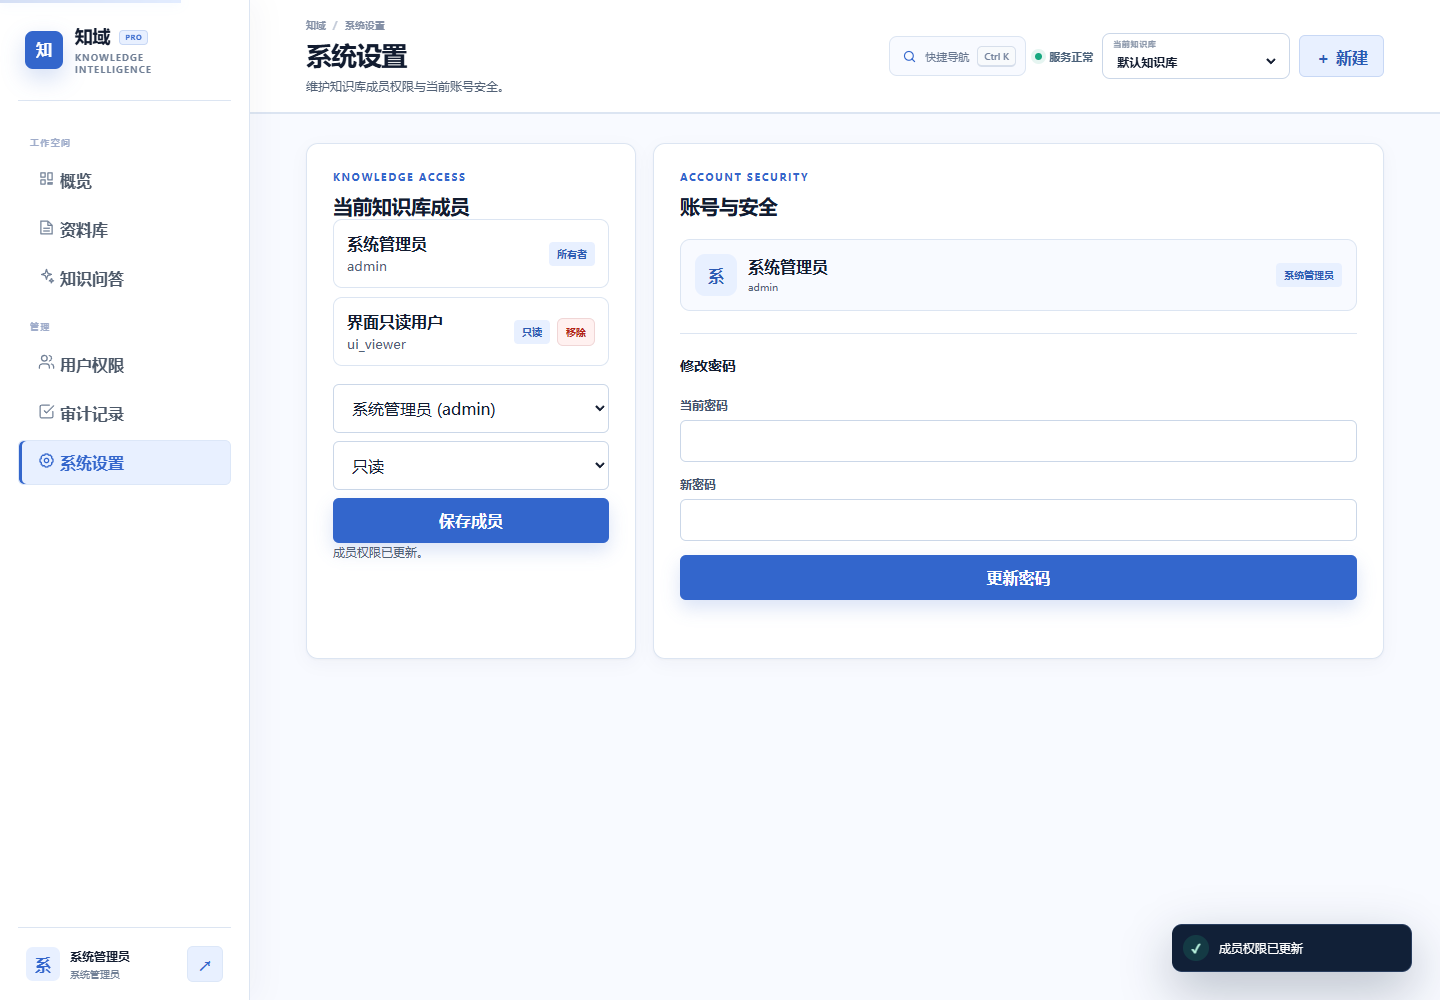Click the 更新密码 button
Viewport: 1440px width, 1000px height.
click(x=1018, y=577)
